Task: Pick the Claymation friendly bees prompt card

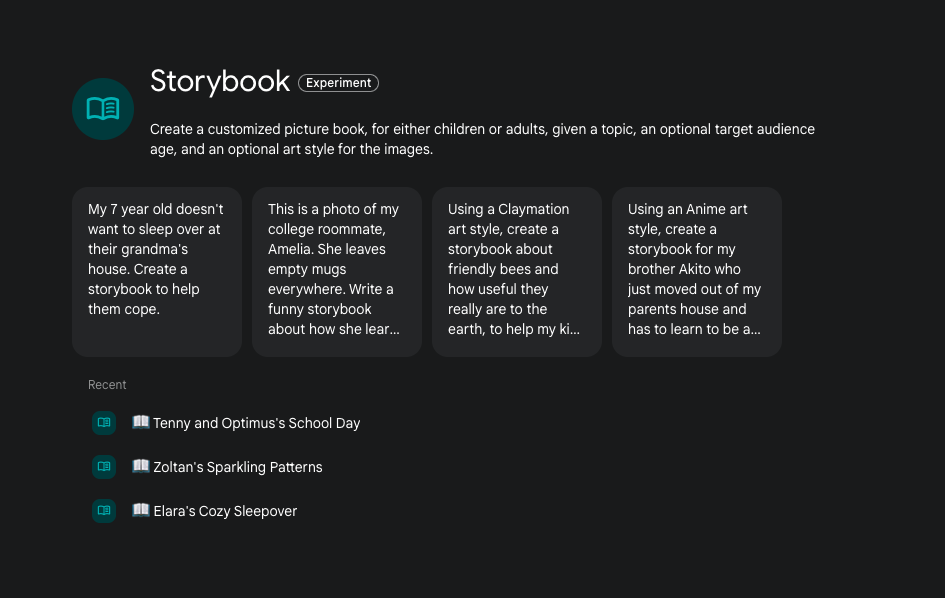Action: tap(517, 271)
